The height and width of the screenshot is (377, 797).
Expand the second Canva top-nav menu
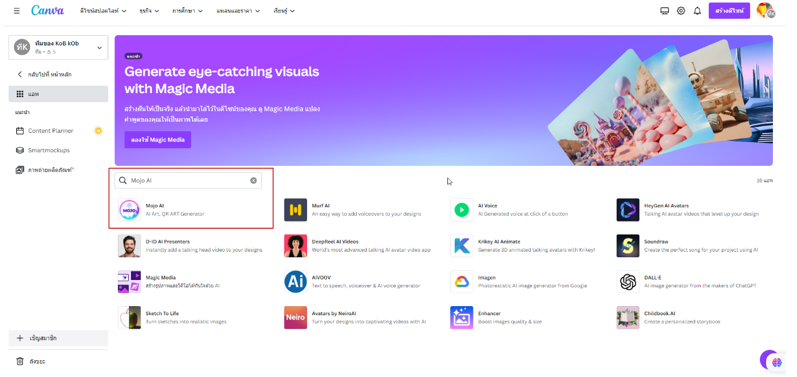tap(149, 11)
